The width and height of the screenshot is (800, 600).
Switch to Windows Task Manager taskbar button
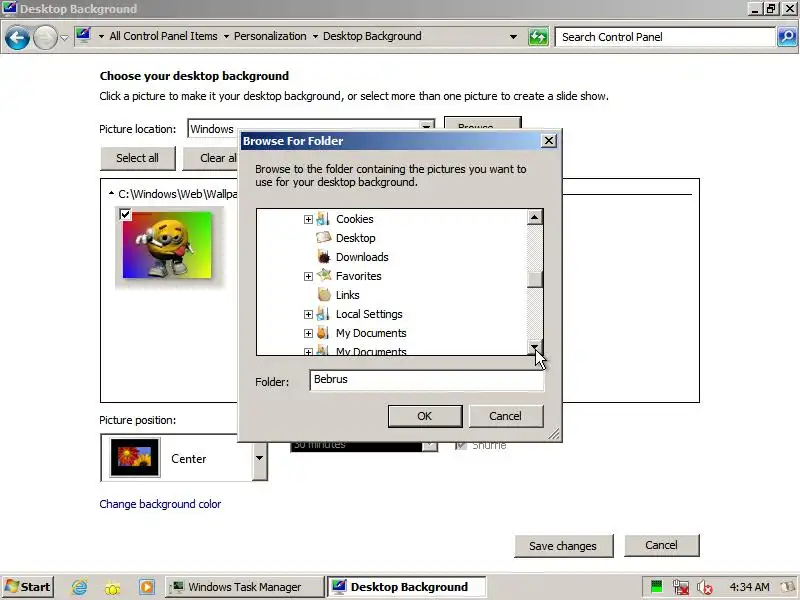click(x=244, y=587)
